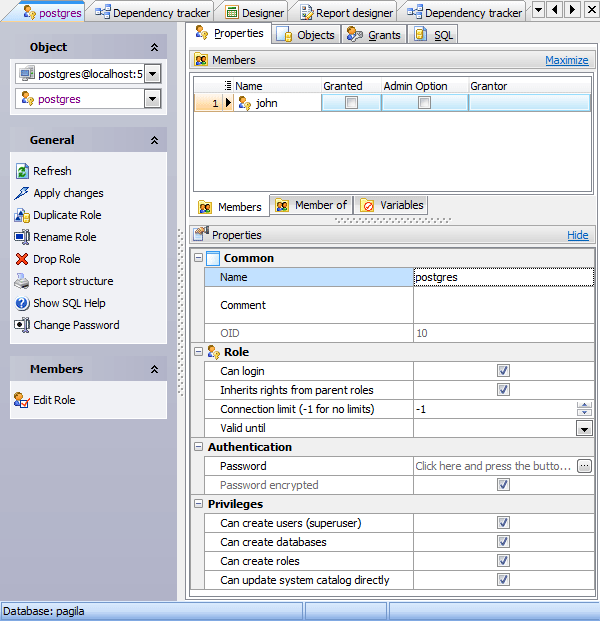Toggle the Can login checkbox
Image resolution: width=600 pixels, height=621 pixels.
[x=503, y=371]
